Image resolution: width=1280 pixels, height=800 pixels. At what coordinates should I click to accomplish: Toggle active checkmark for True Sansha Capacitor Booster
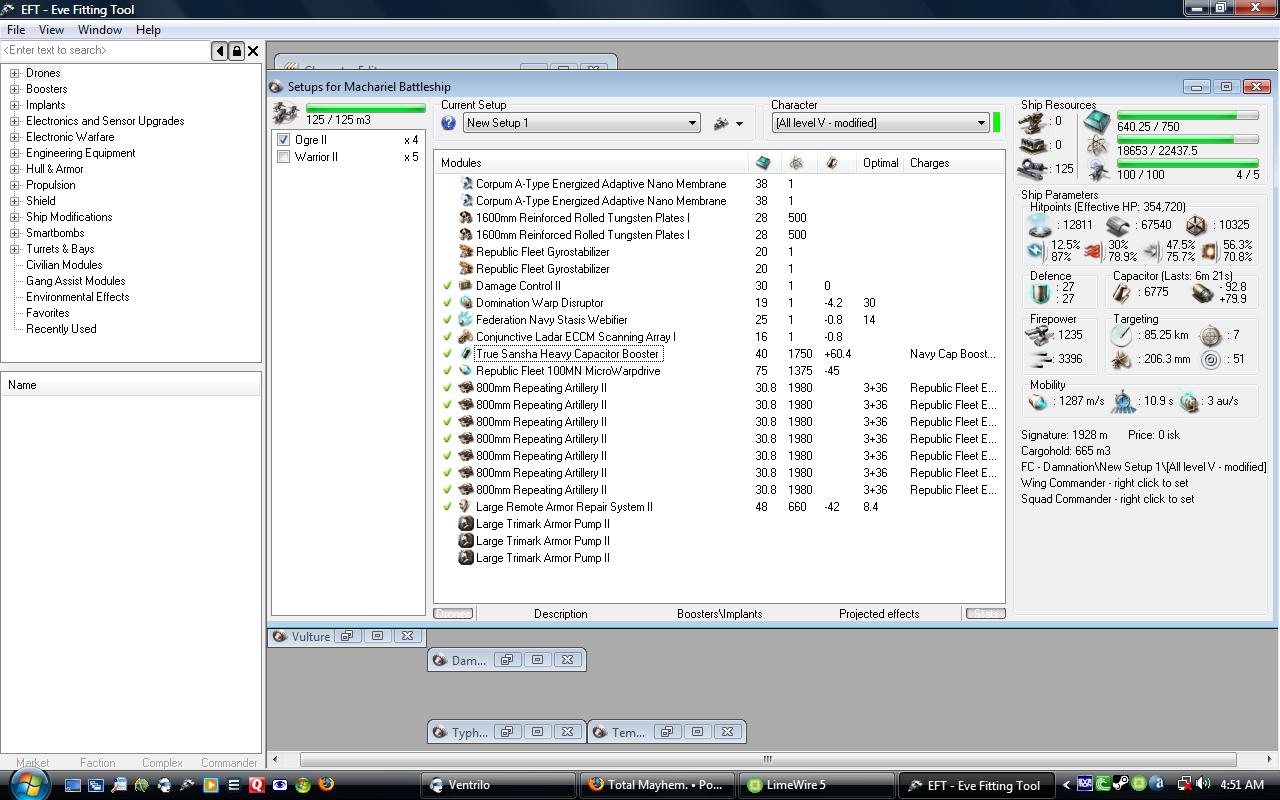click(448, 354)
